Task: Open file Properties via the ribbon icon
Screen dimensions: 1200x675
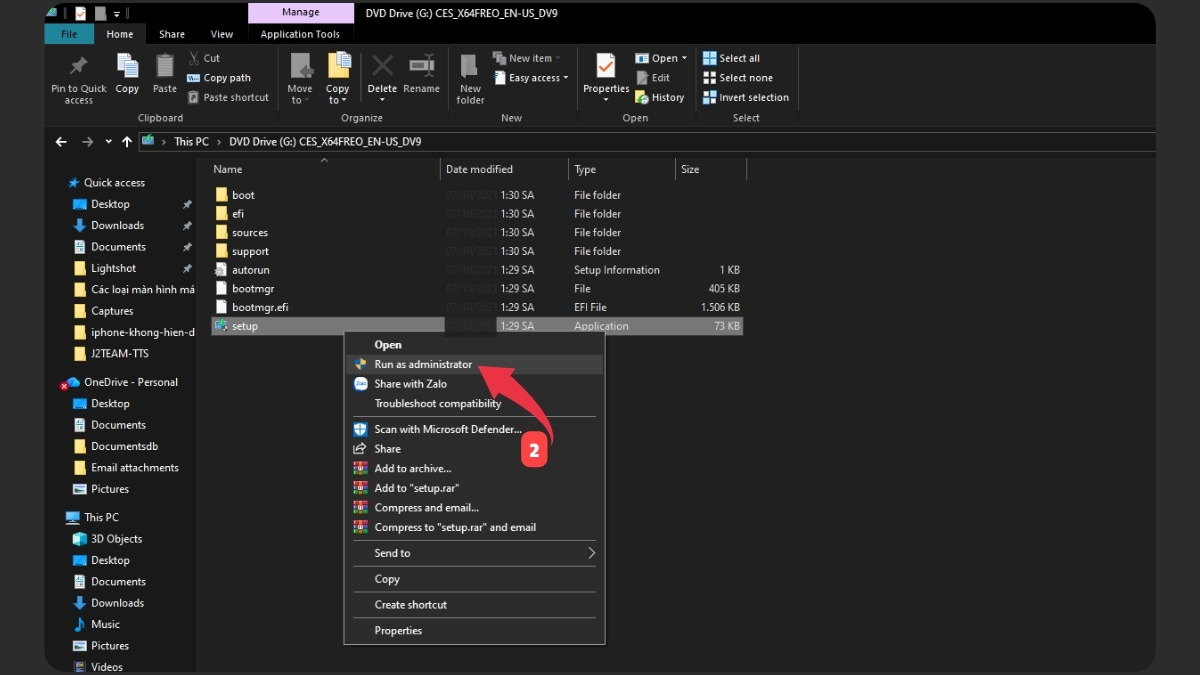Action: pos(605,74)
